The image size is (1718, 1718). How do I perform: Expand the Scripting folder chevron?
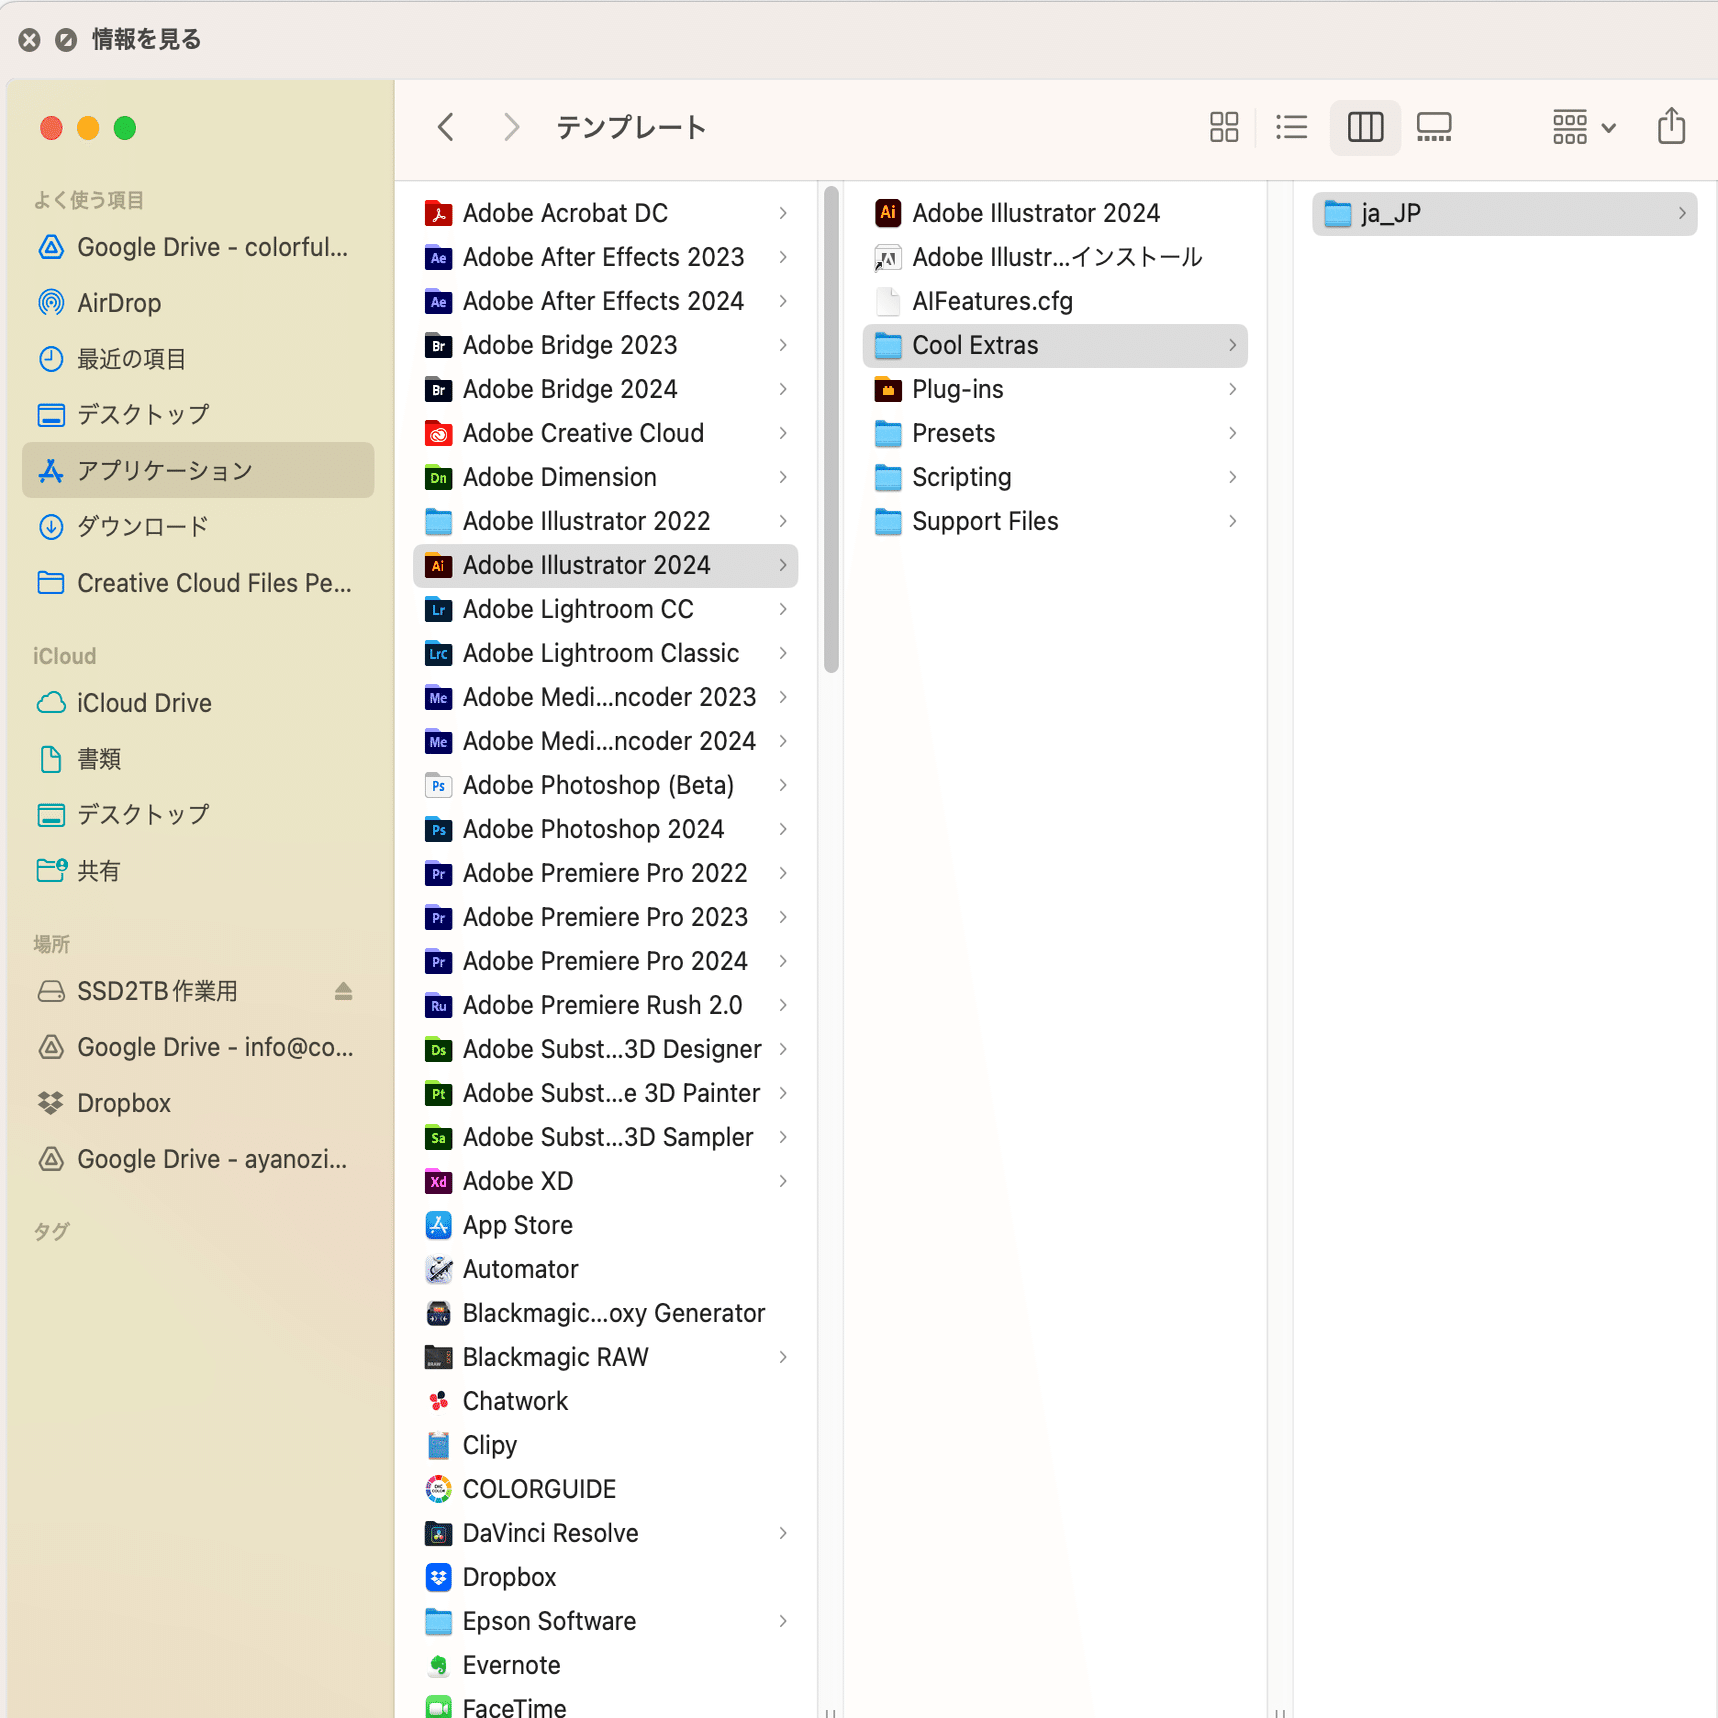[x=1233, y=477]
